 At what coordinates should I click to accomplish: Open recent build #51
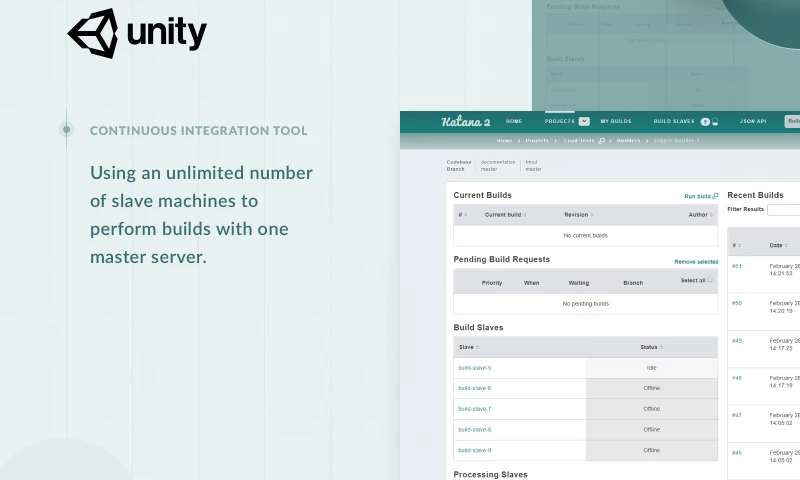(737, 266)
